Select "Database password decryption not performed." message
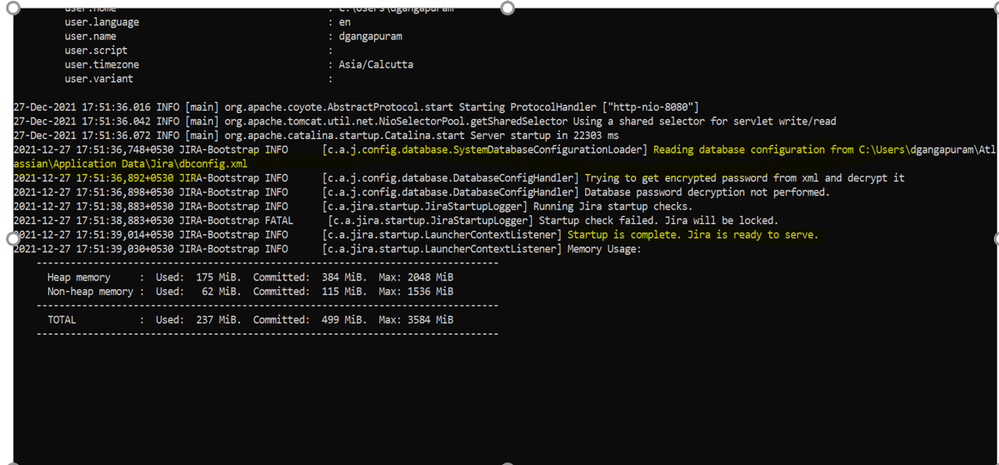The width and height of the screenshot is (999, 465). point(707,192)
